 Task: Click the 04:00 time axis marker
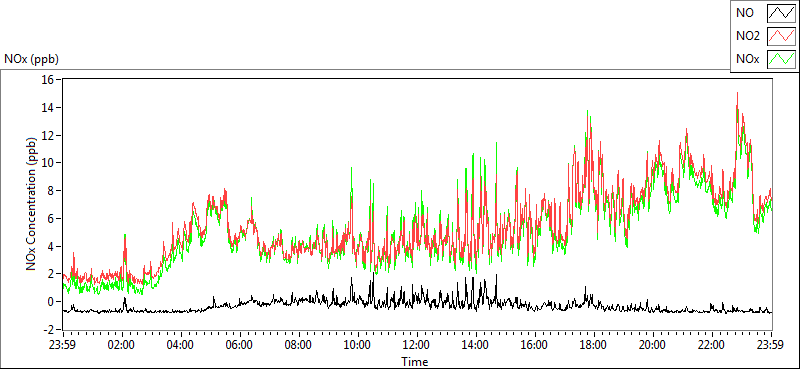coord(181,345)
